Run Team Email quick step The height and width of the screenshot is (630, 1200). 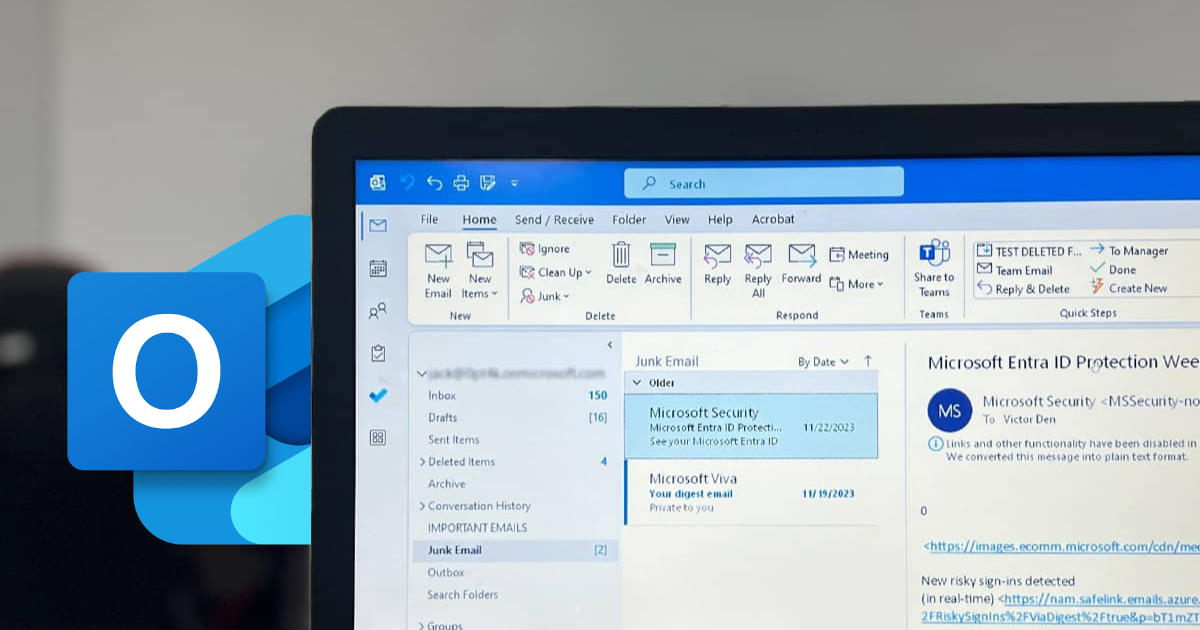click(1015, 270)
